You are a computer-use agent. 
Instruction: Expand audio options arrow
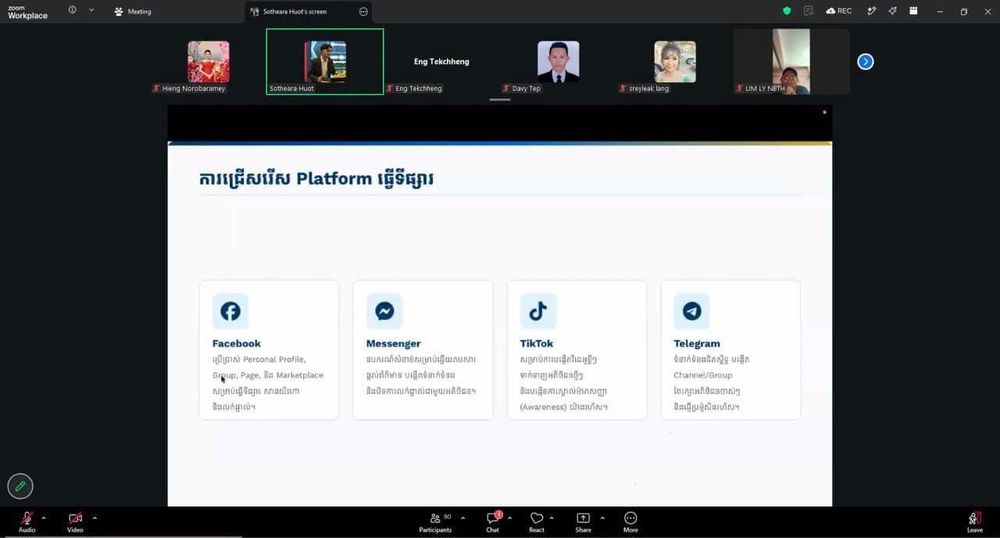(x=43, y=518)
